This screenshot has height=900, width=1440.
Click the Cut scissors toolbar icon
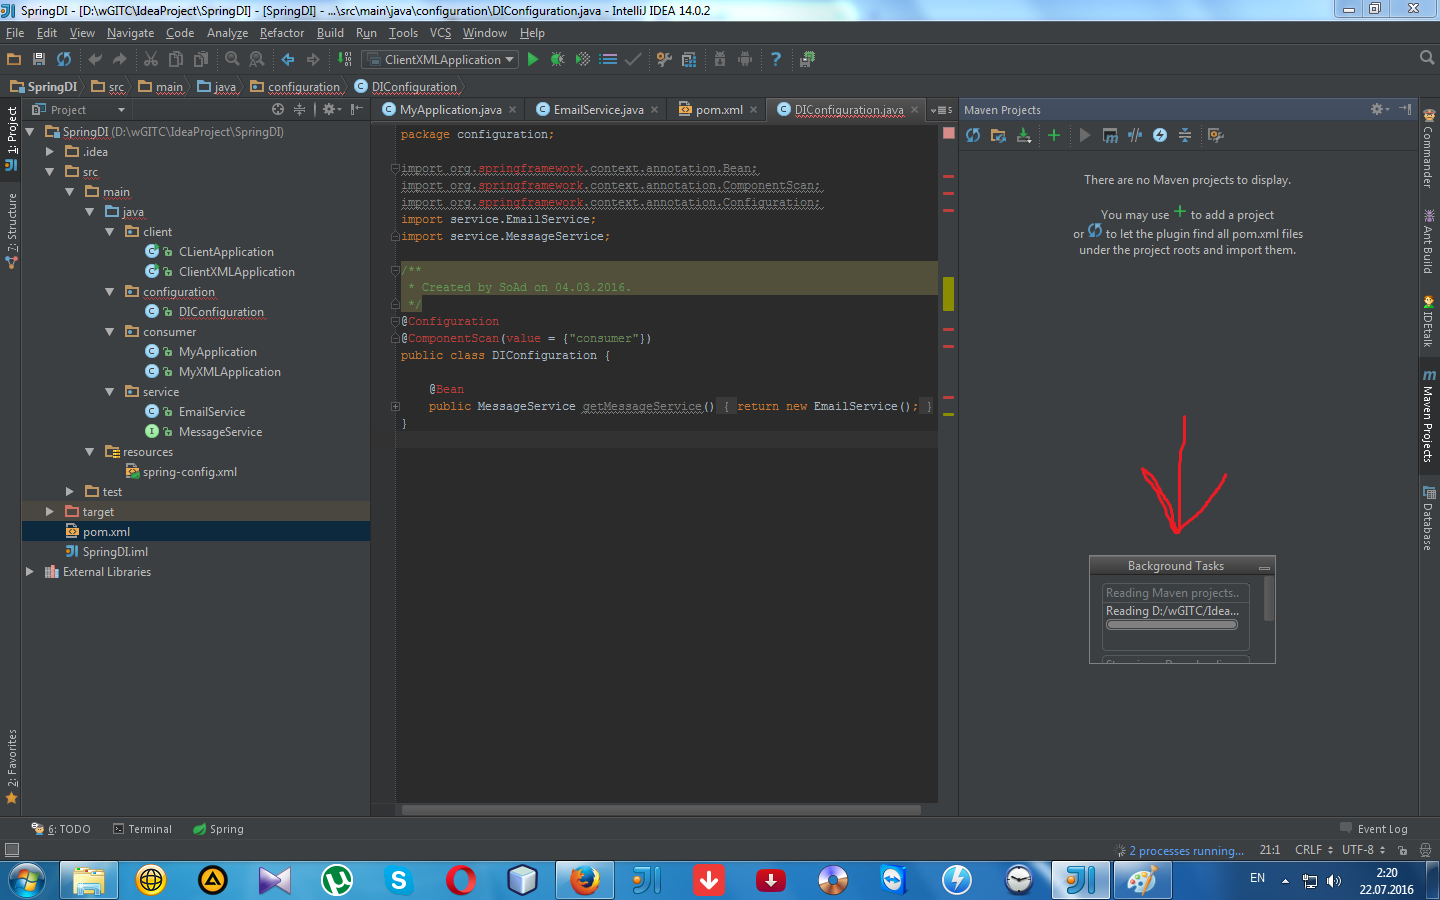click(x=151, y=59)
